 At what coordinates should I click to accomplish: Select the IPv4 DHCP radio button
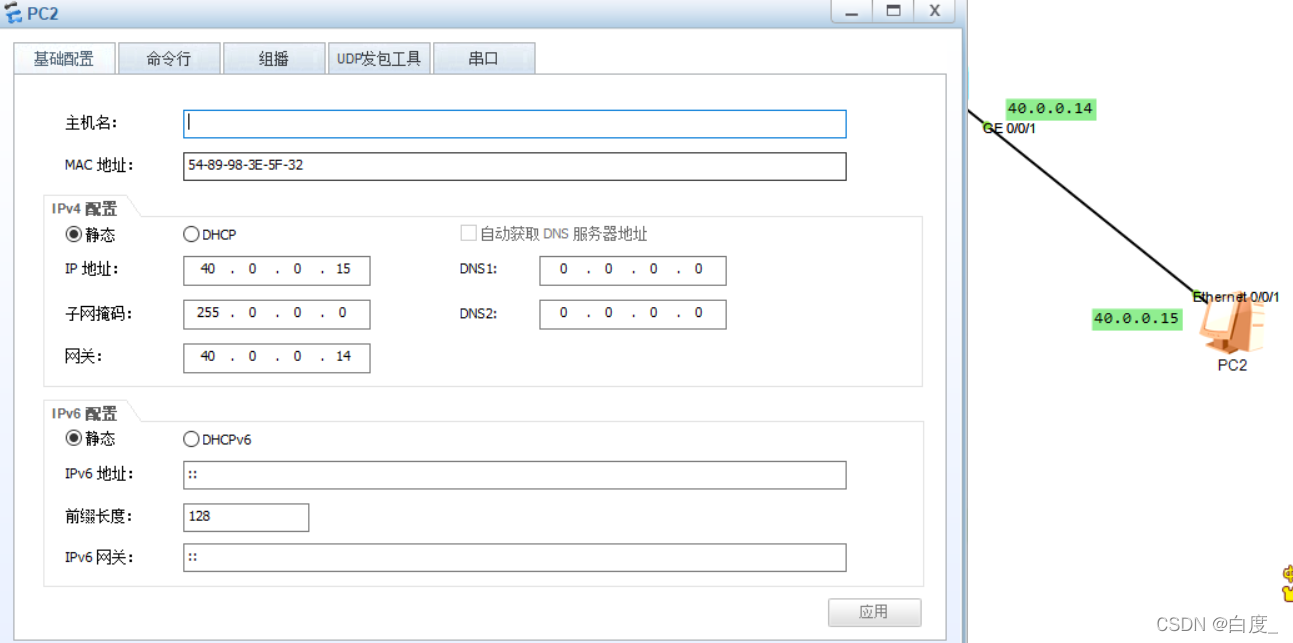click(x=191, y=235)
